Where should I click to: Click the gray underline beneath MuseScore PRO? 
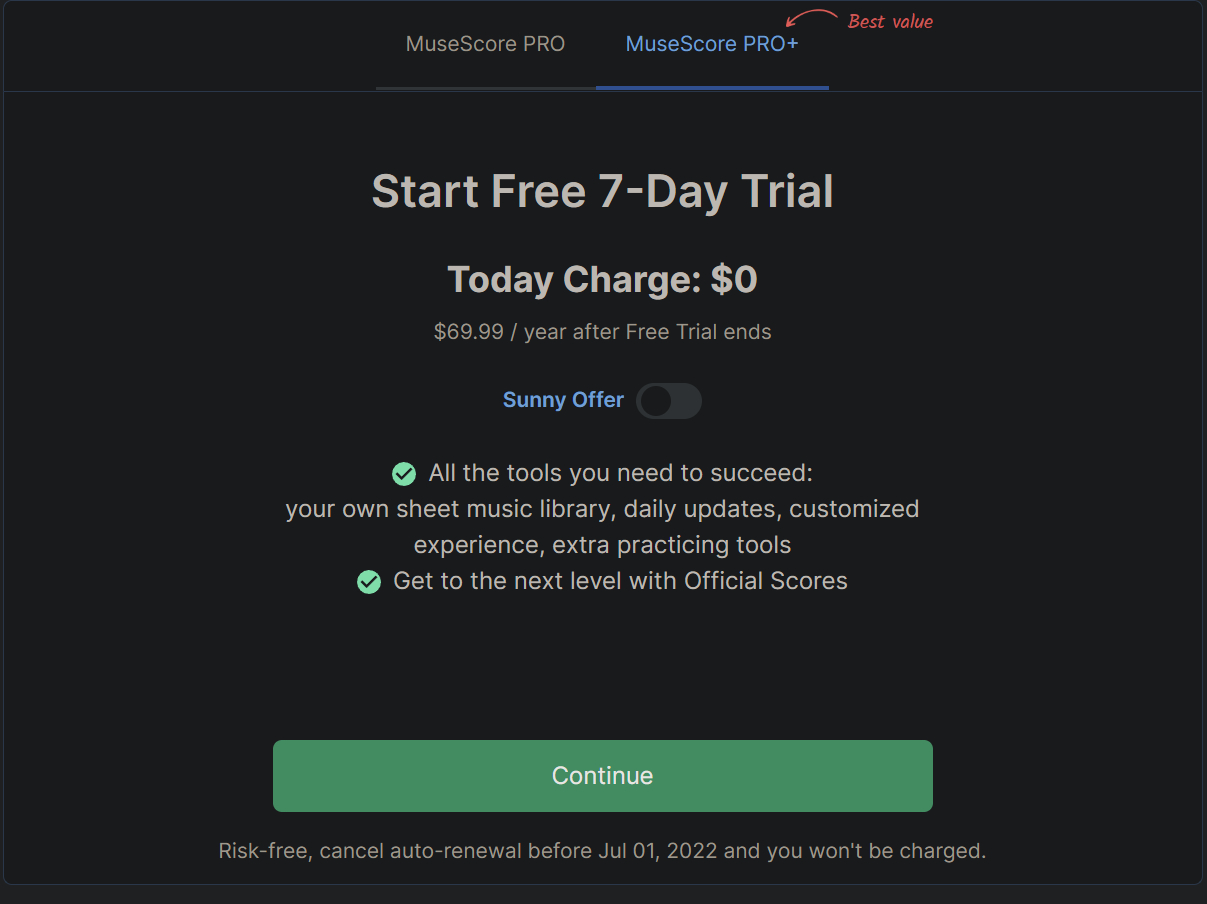click(x=485, y=87)
